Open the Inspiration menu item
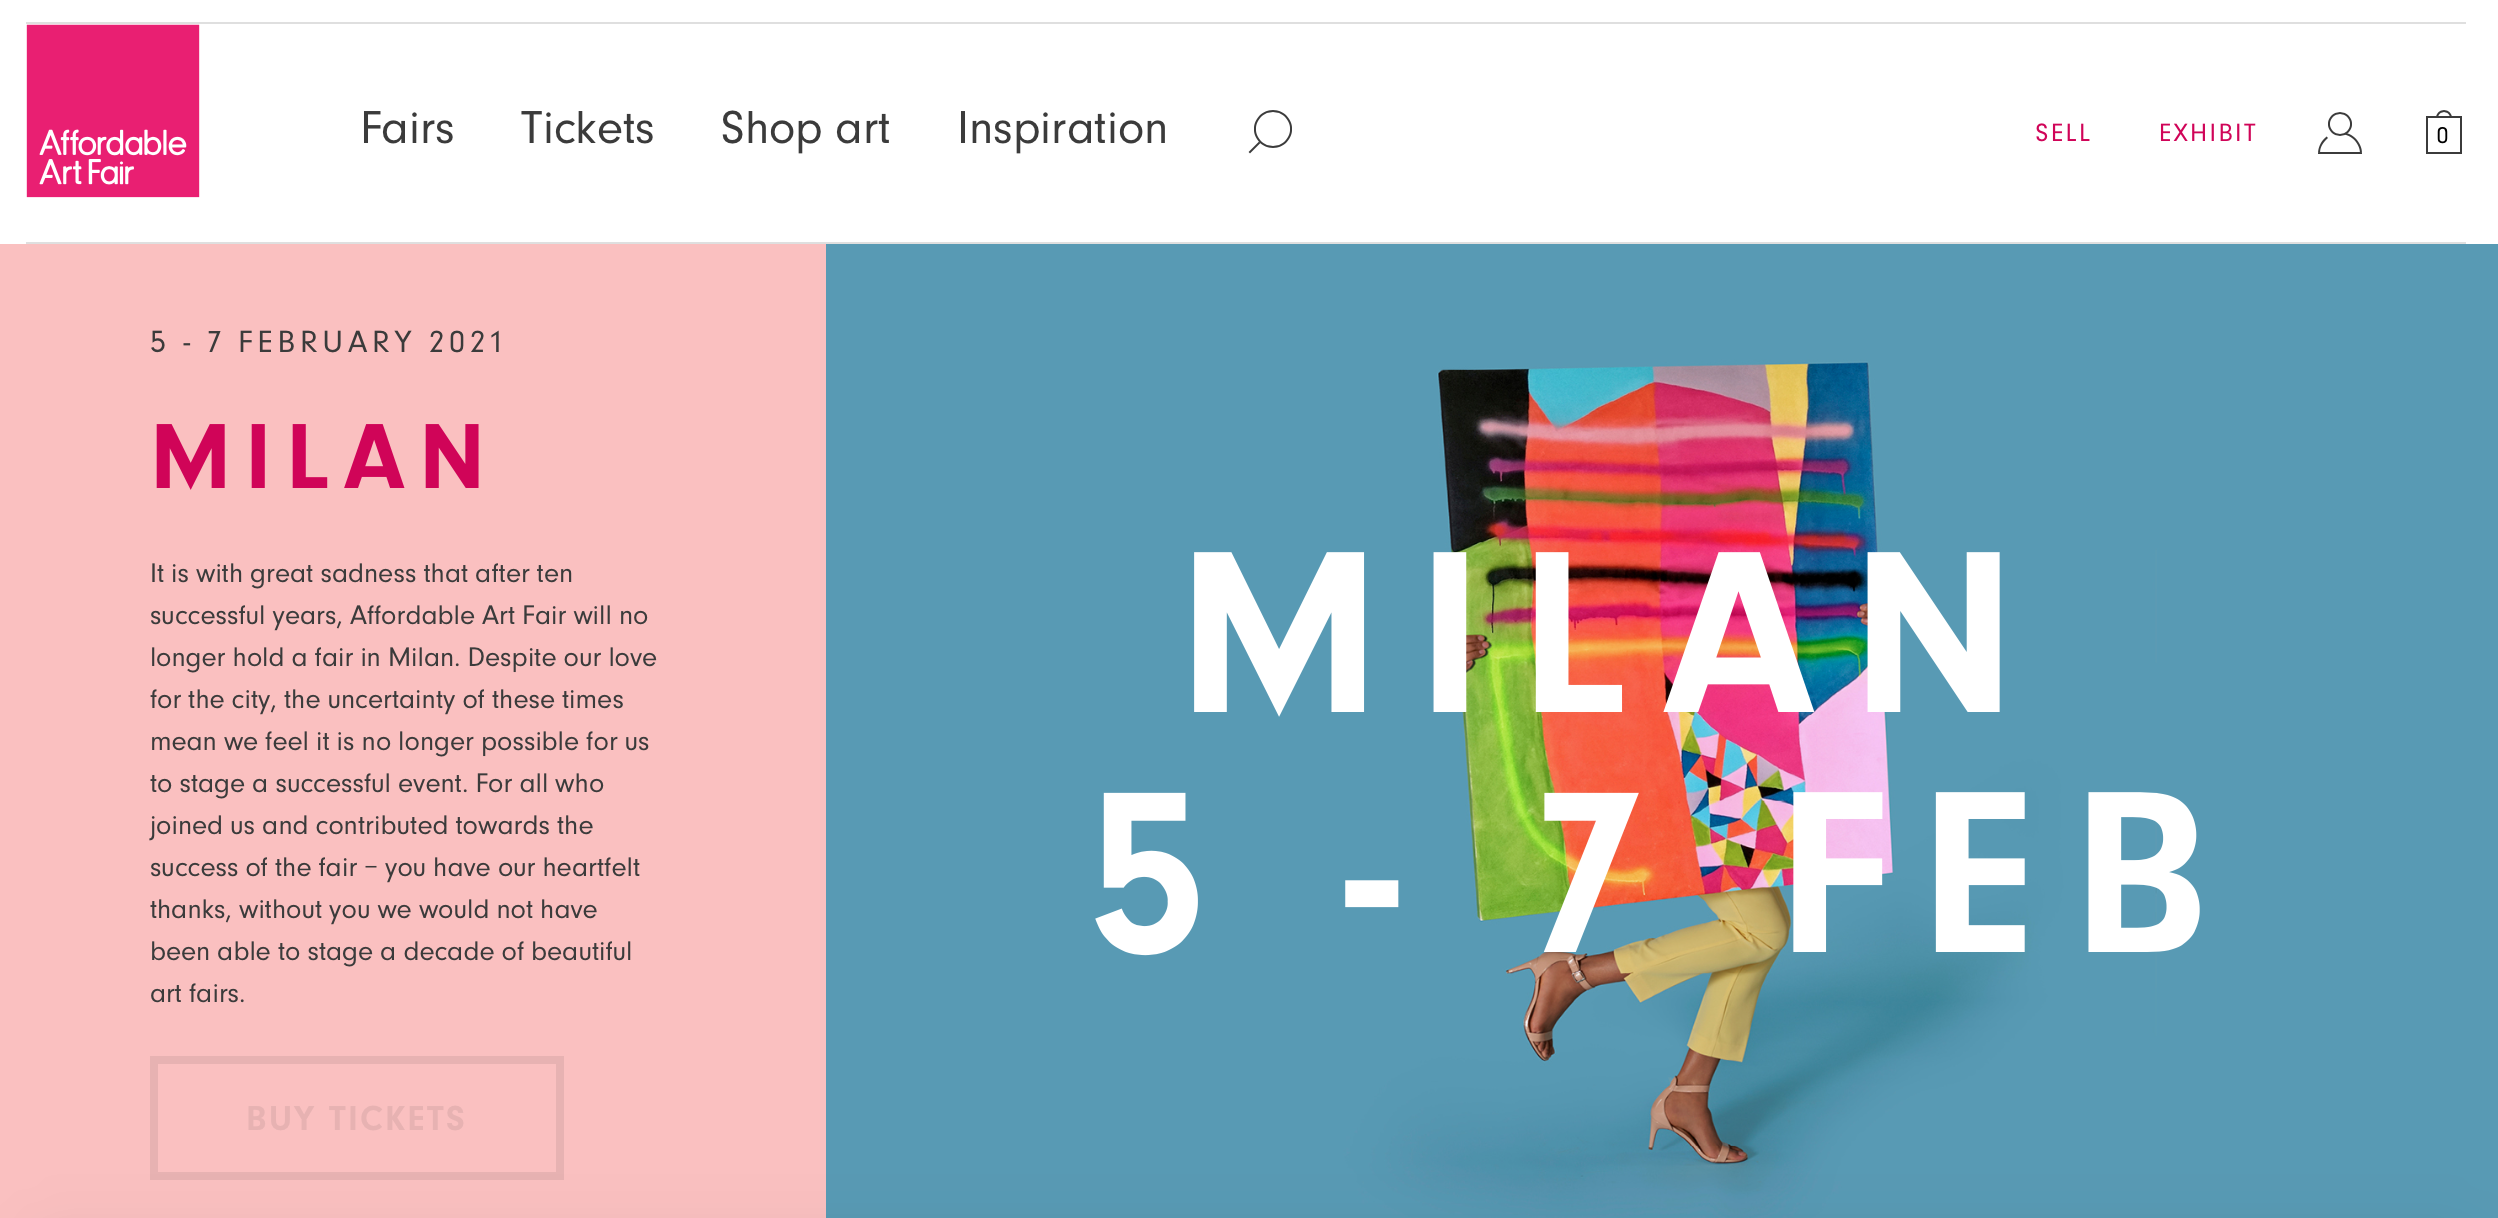2498x1218 pixels. pos(1062,129)
